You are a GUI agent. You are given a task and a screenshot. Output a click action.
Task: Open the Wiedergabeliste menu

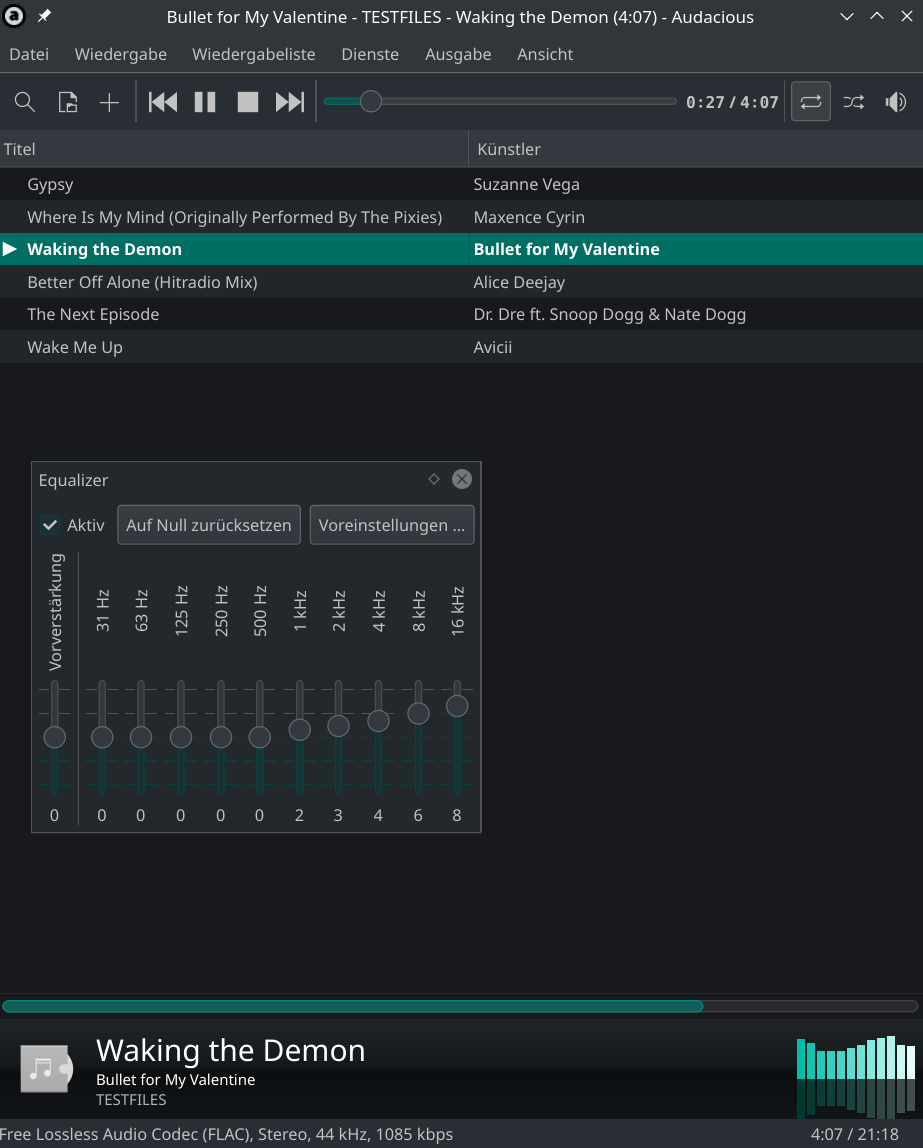click(x=253, y=54)
